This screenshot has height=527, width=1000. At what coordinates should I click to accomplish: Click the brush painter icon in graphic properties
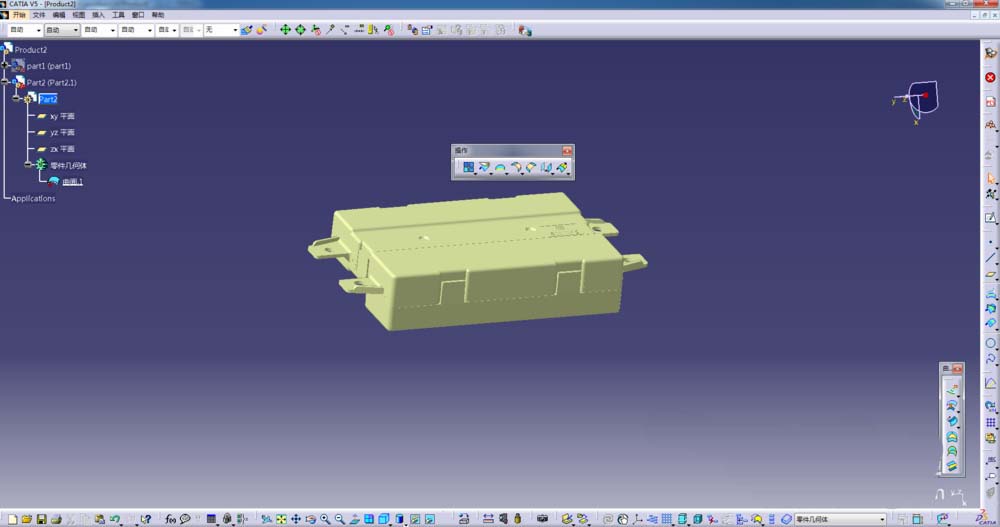coord(247,30)
